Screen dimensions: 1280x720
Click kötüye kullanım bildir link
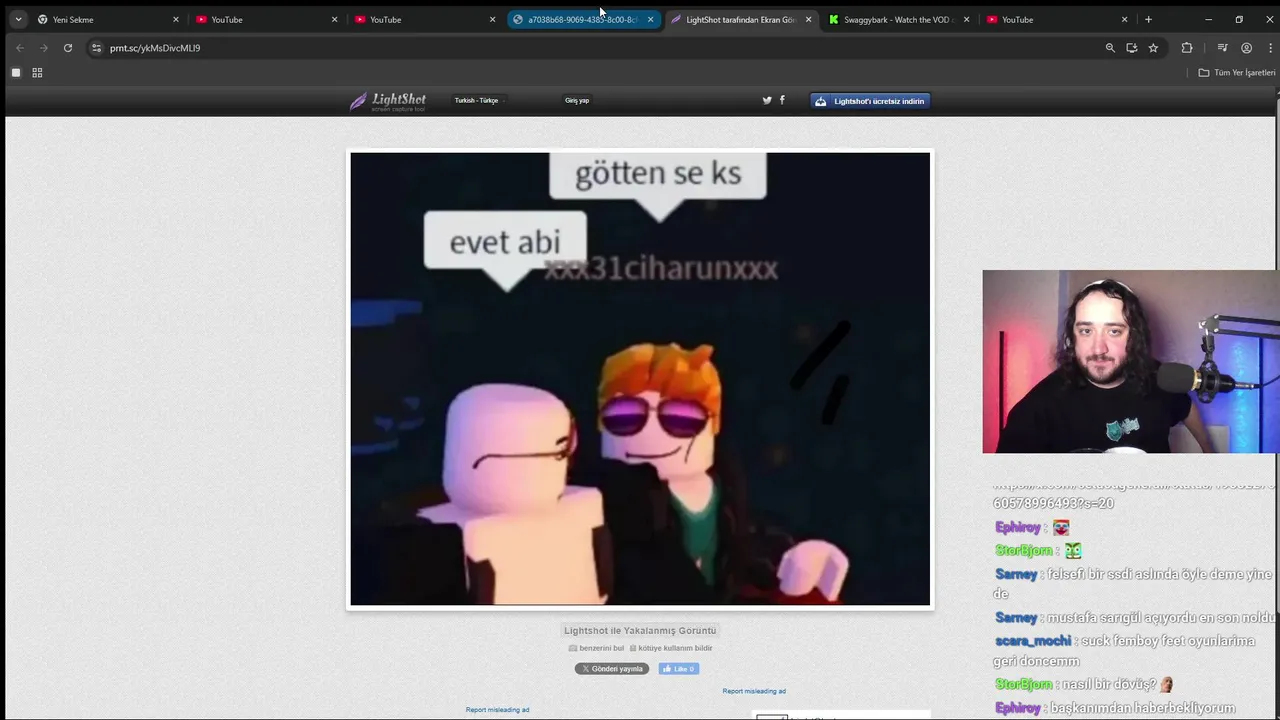670,648
